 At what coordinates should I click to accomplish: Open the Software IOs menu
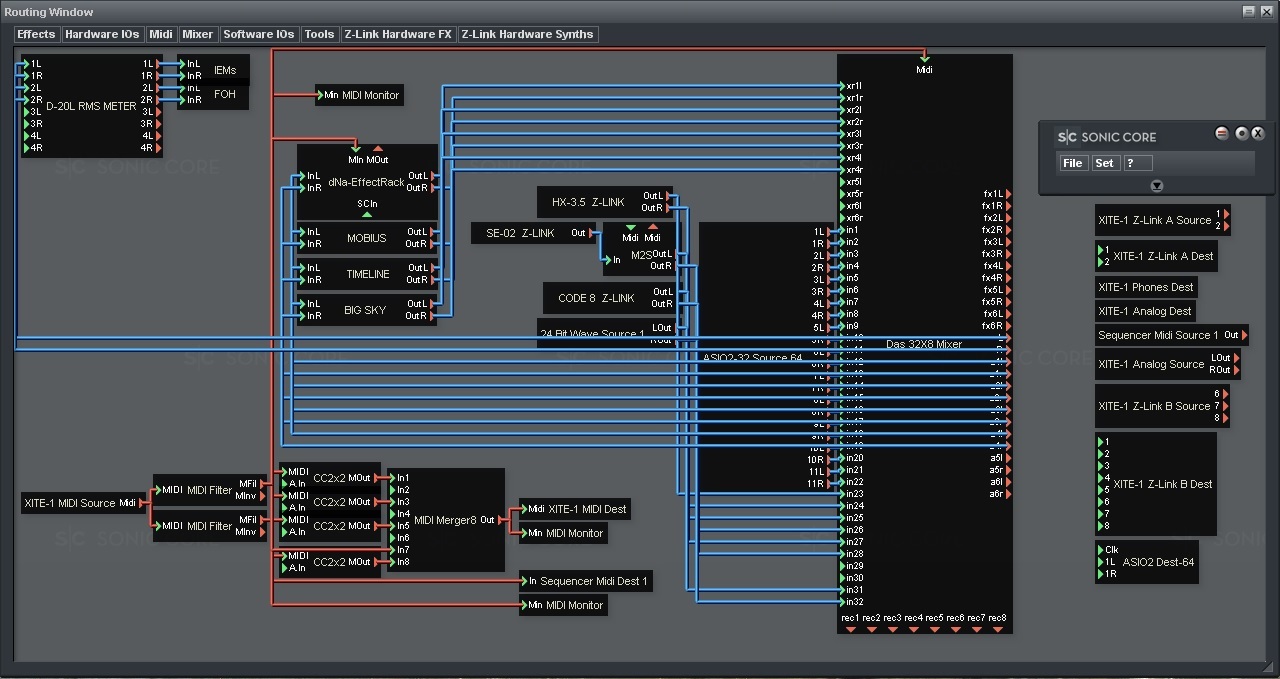258,34
